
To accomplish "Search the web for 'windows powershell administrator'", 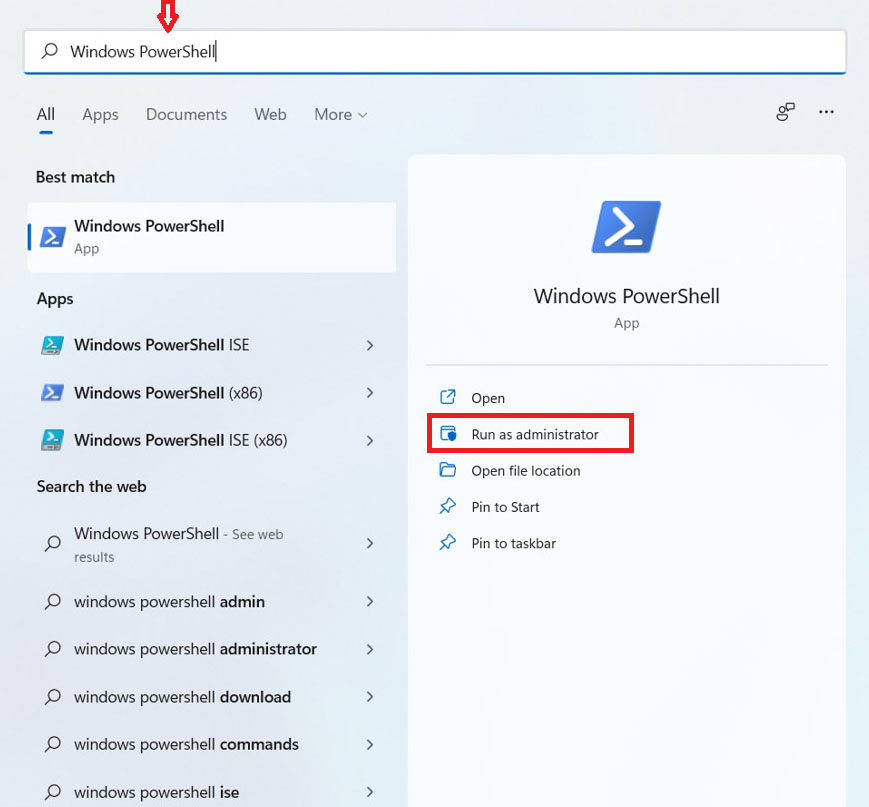I will tap(196, 648).
